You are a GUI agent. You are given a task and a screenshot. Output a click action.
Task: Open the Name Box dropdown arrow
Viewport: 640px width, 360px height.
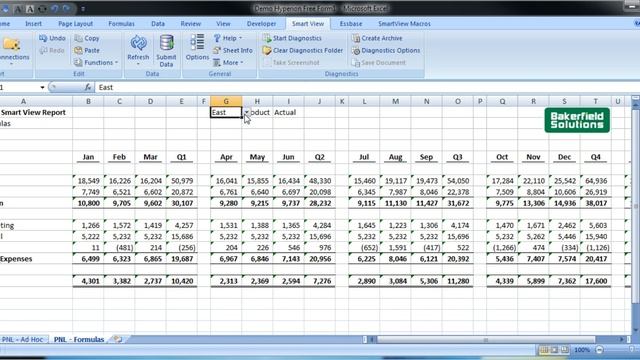42,87
